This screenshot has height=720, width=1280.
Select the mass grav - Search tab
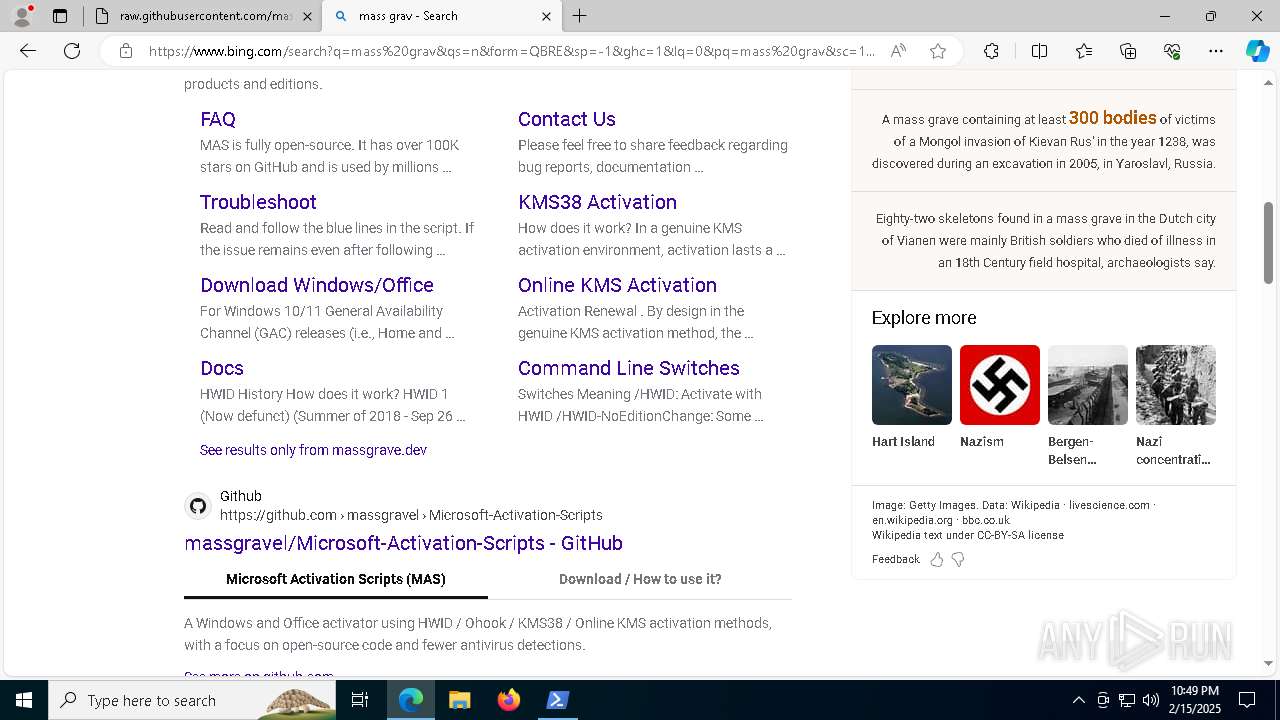click(442, 16)
